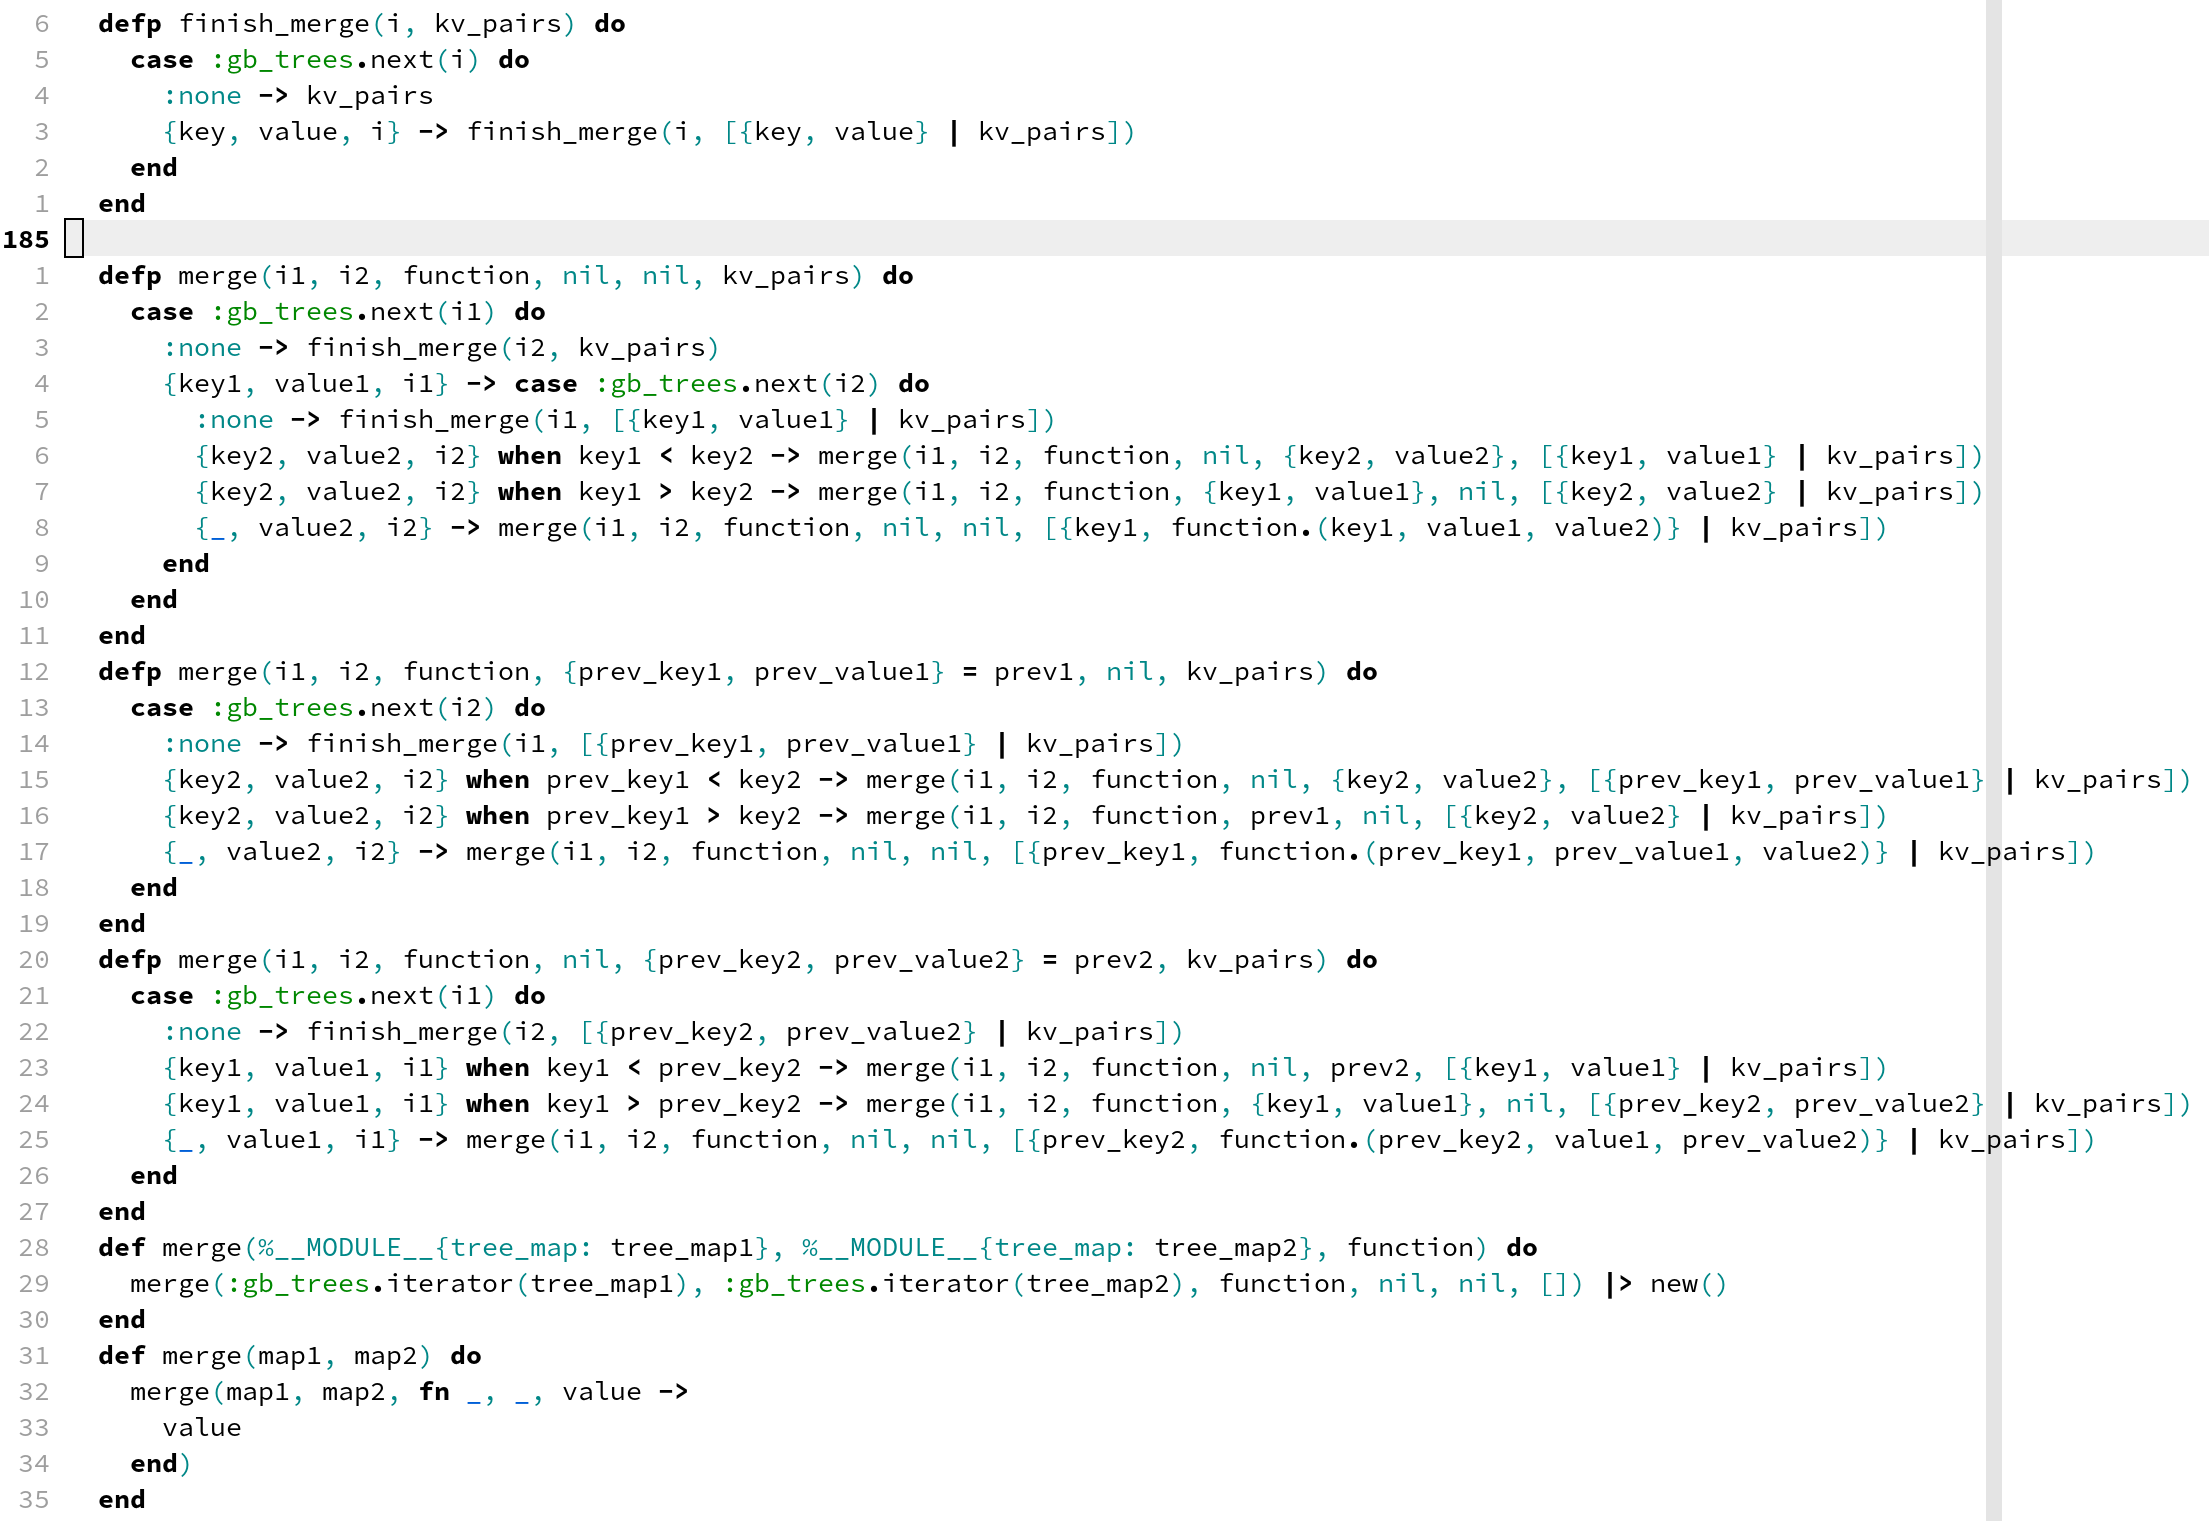Click 'case :gb_trees.next(i1) do' under first merge

pyautogui.click(x=338, y=312)
